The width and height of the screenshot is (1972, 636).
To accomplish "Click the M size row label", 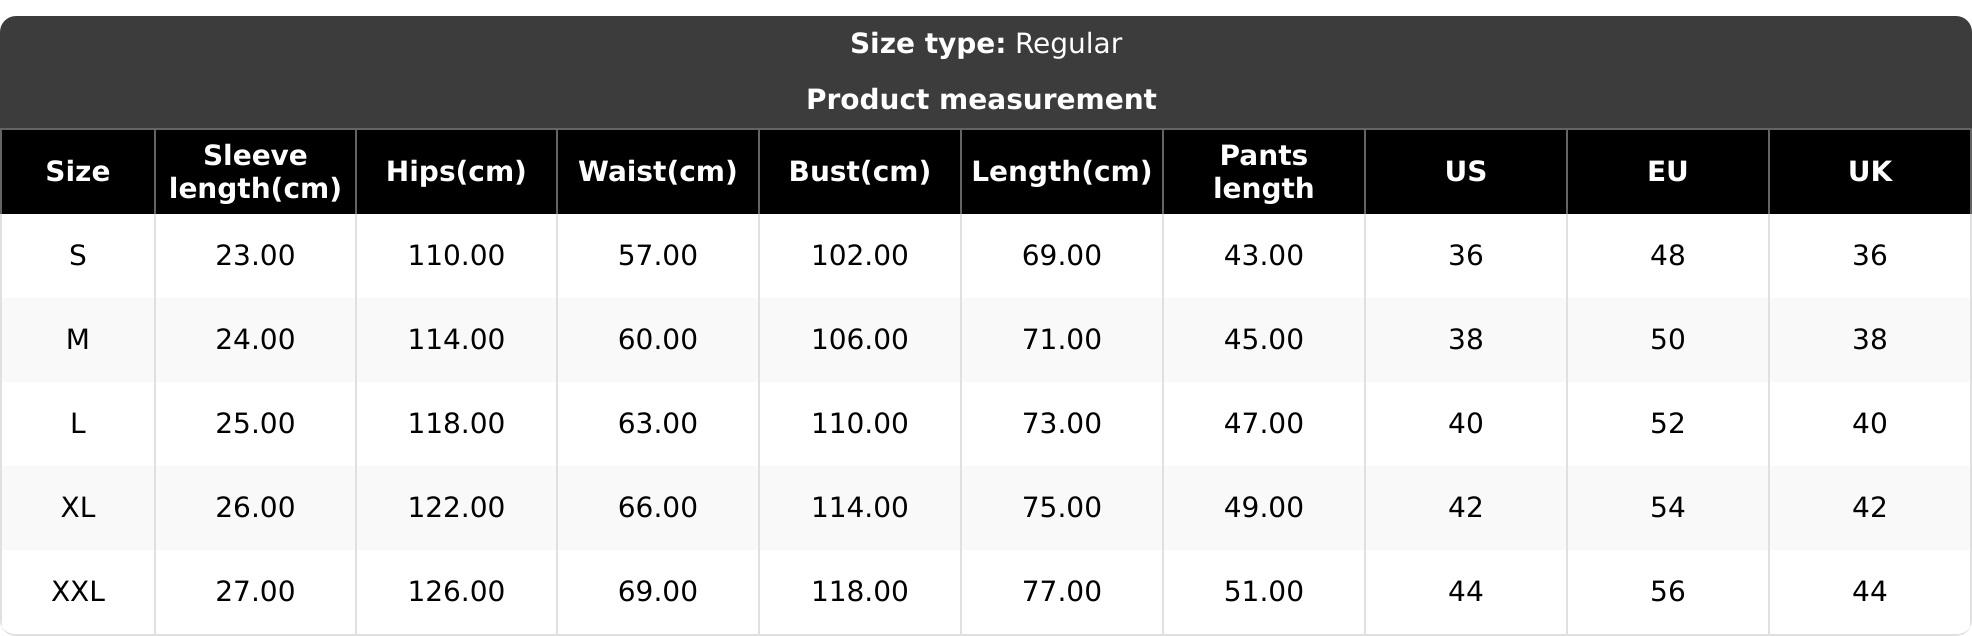I will point(78,340).
